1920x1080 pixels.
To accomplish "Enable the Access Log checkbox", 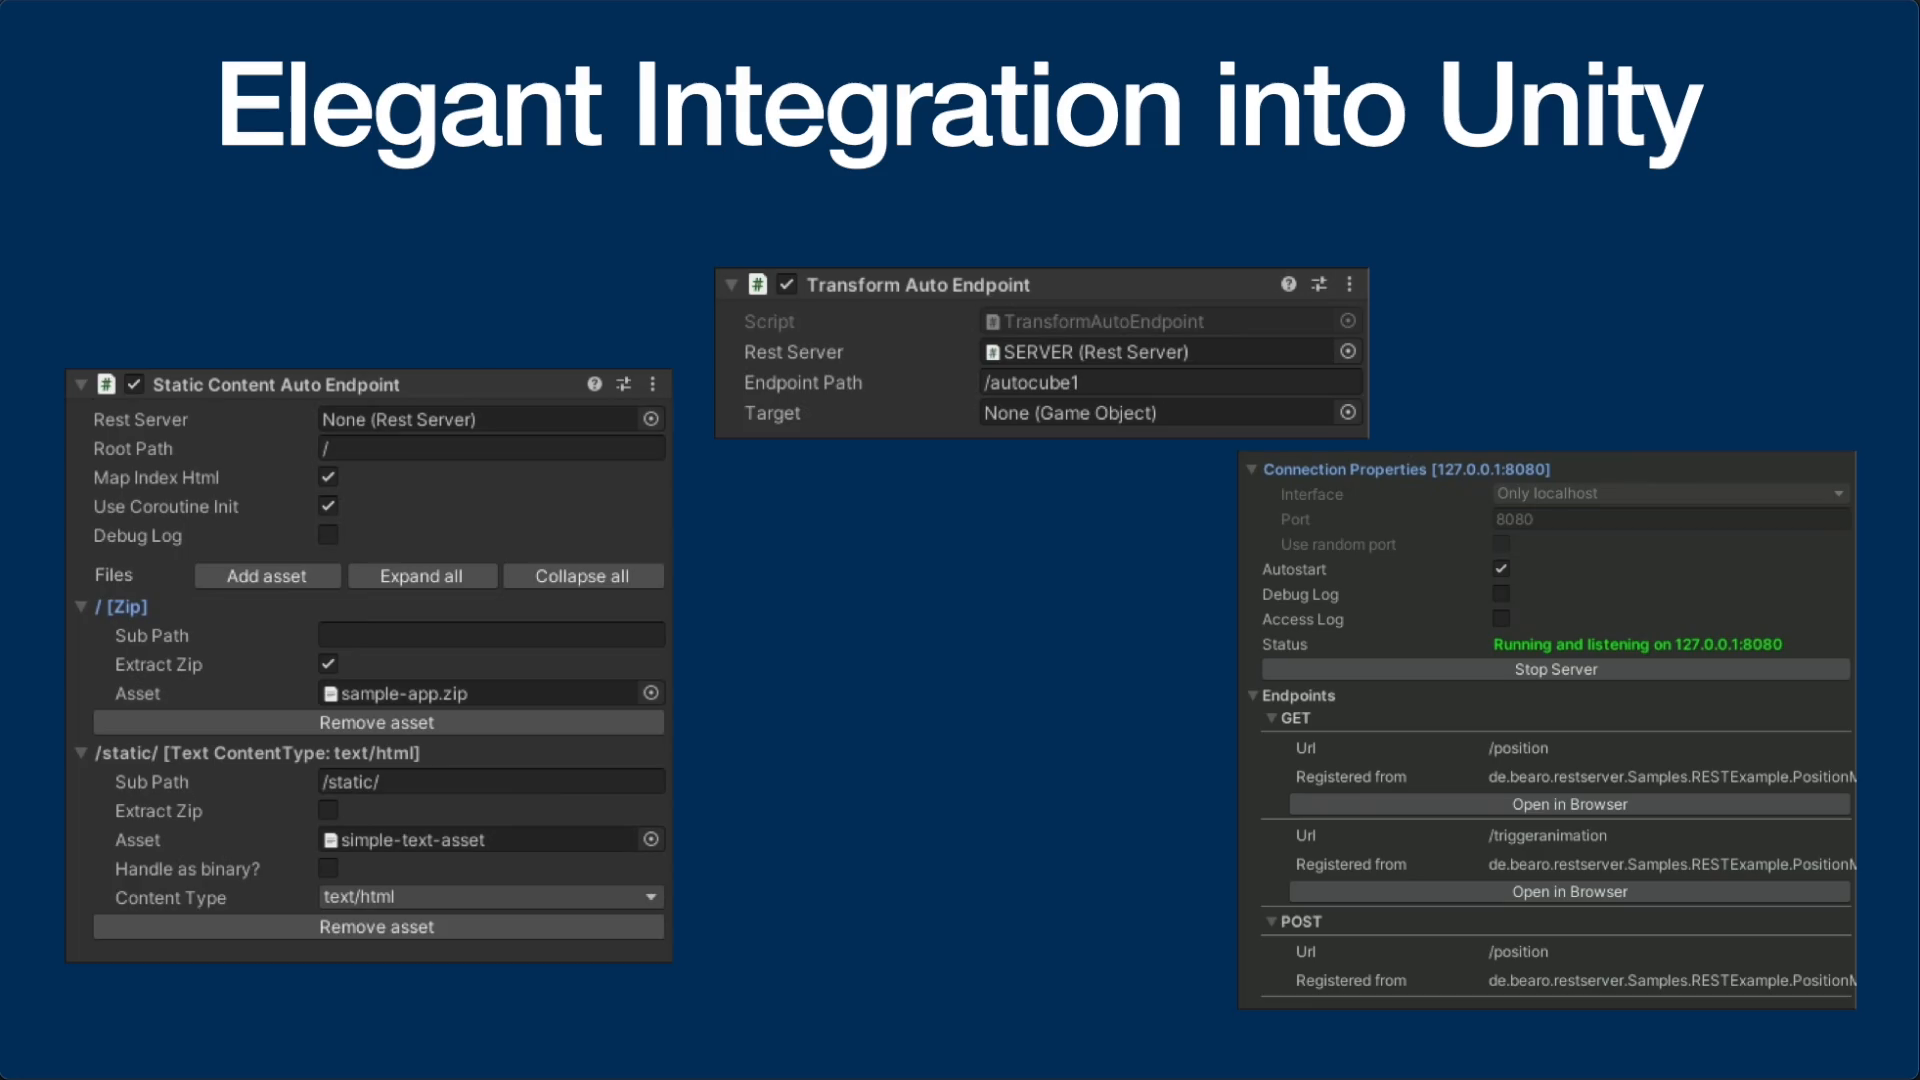I will click(1501, 619).
